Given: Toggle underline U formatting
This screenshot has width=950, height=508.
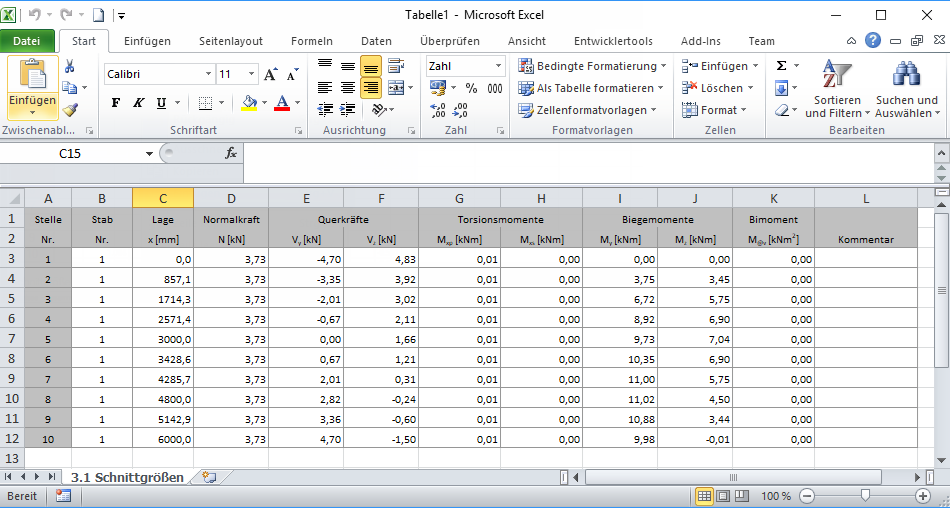Looking at the screenshot, I should 161,103.
